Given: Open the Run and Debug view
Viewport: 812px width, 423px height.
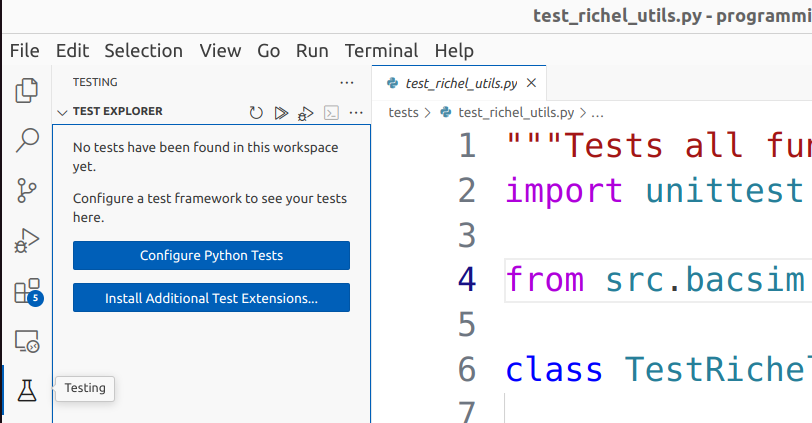Looking at the screenshot, I should (x=26, y=240).
